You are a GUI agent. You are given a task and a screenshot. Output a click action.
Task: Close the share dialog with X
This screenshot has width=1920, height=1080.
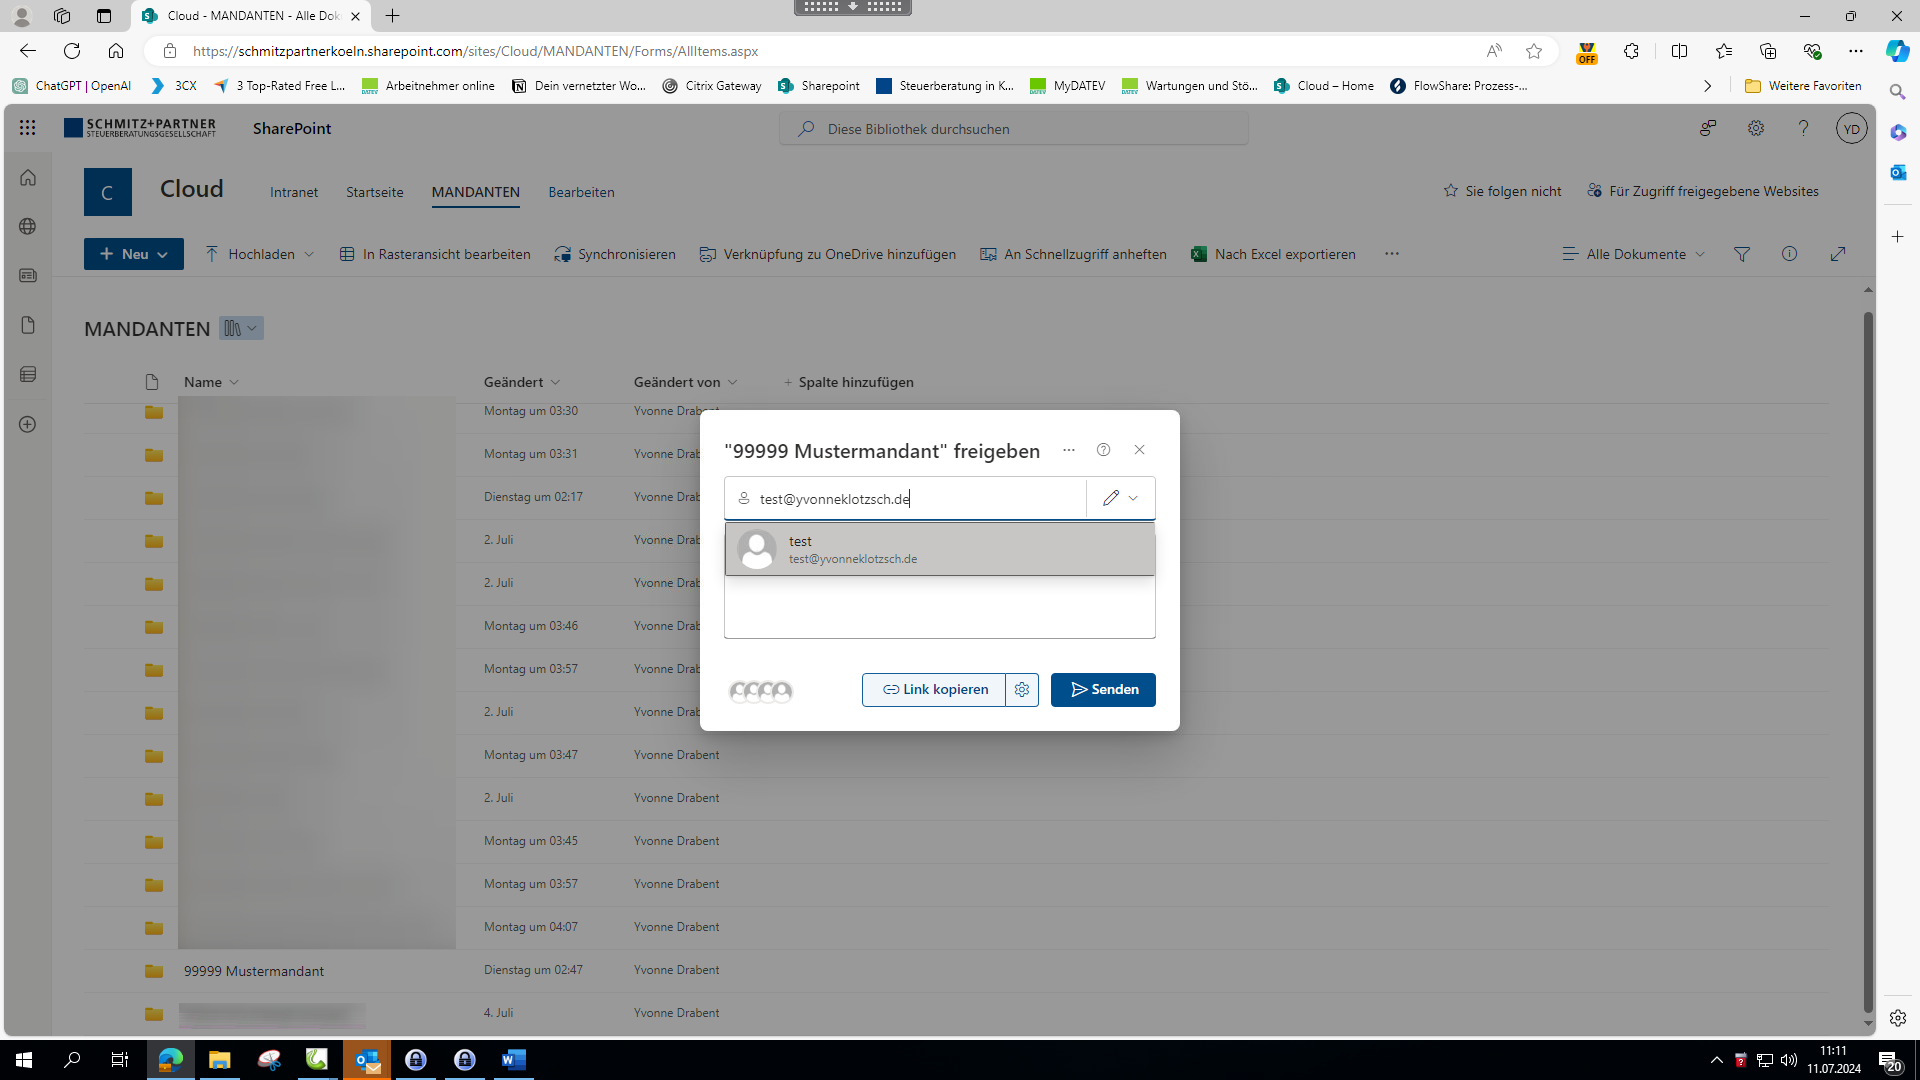[x=1139, y=450]
